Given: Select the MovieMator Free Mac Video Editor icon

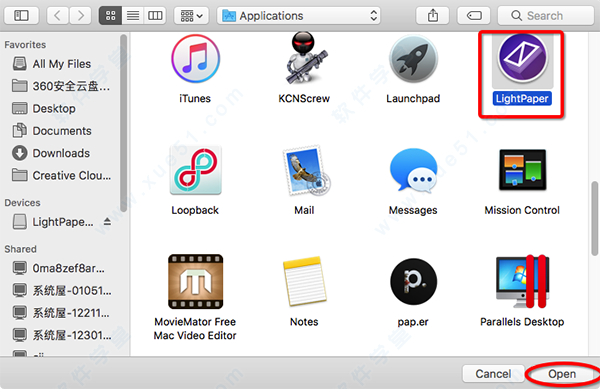Looking at the screenshot, I should (x=196, y=282).
